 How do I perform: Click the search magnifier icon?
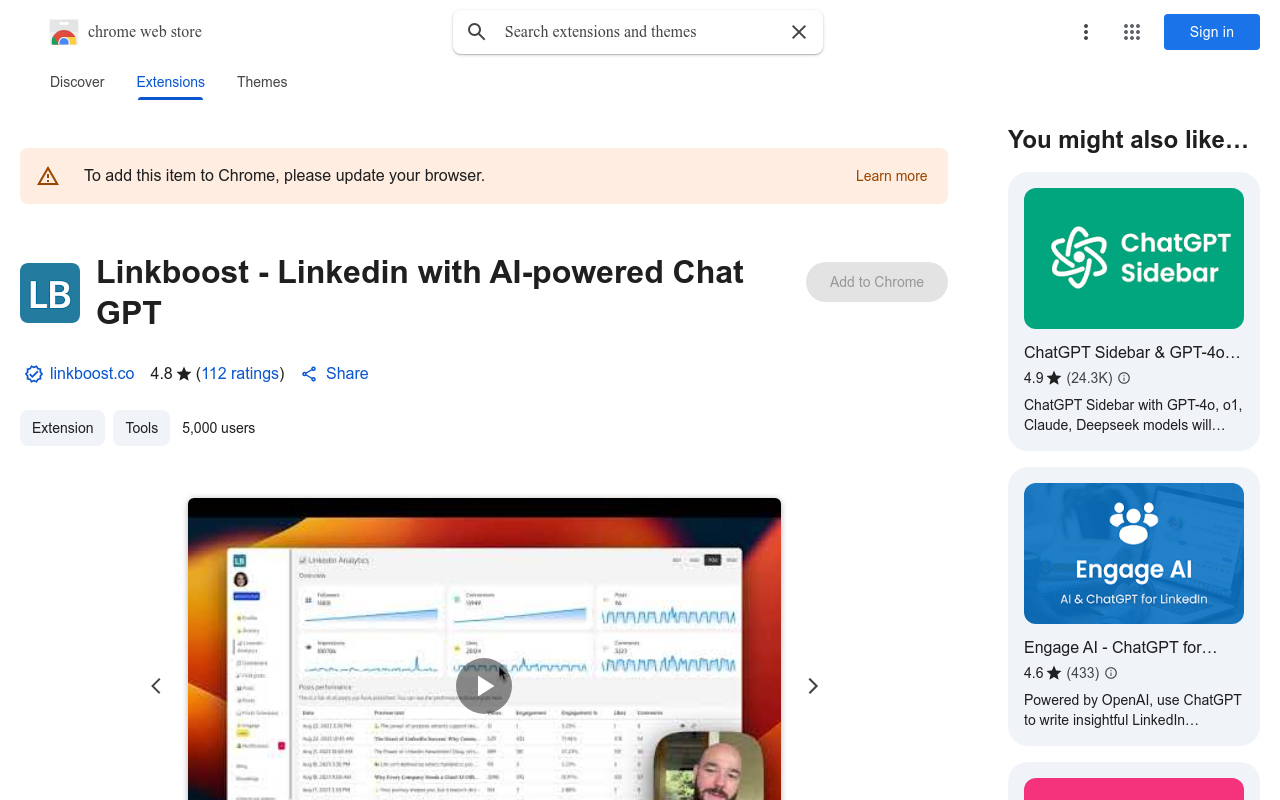pos(477,32)
